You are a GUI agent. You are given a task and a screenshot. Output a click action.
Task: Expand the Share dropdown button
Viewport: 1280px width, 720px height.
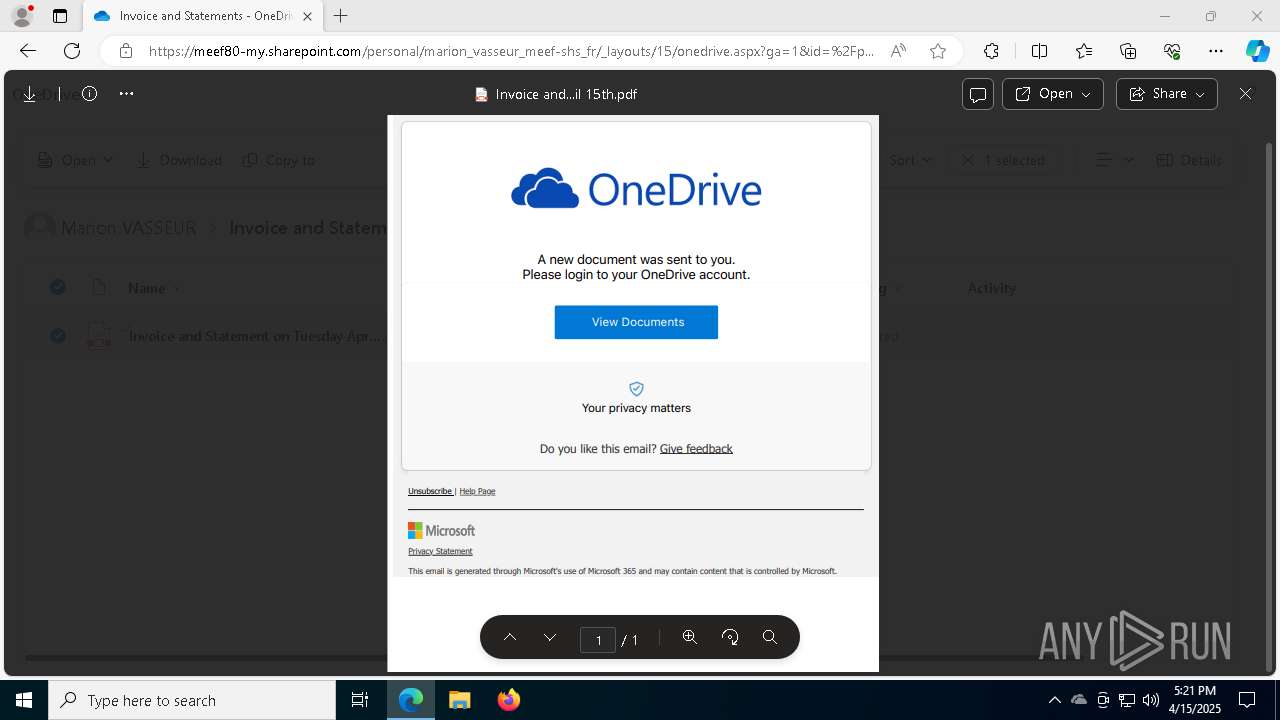(1167, 94)
